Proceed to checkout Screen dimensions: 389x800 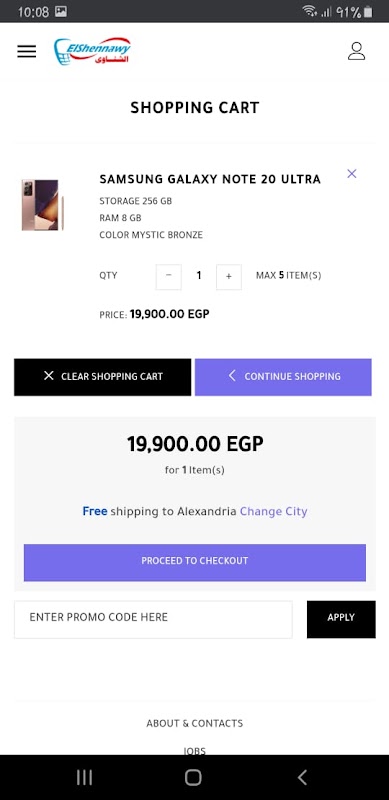194,562
